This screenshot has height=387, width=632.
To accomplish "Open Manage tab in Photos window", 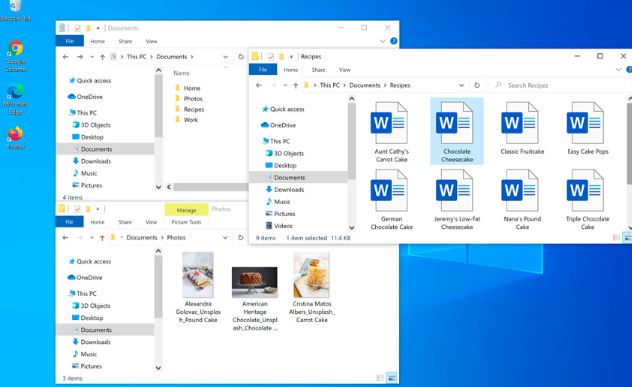I will pyautogui.click(x=186, y=210).
